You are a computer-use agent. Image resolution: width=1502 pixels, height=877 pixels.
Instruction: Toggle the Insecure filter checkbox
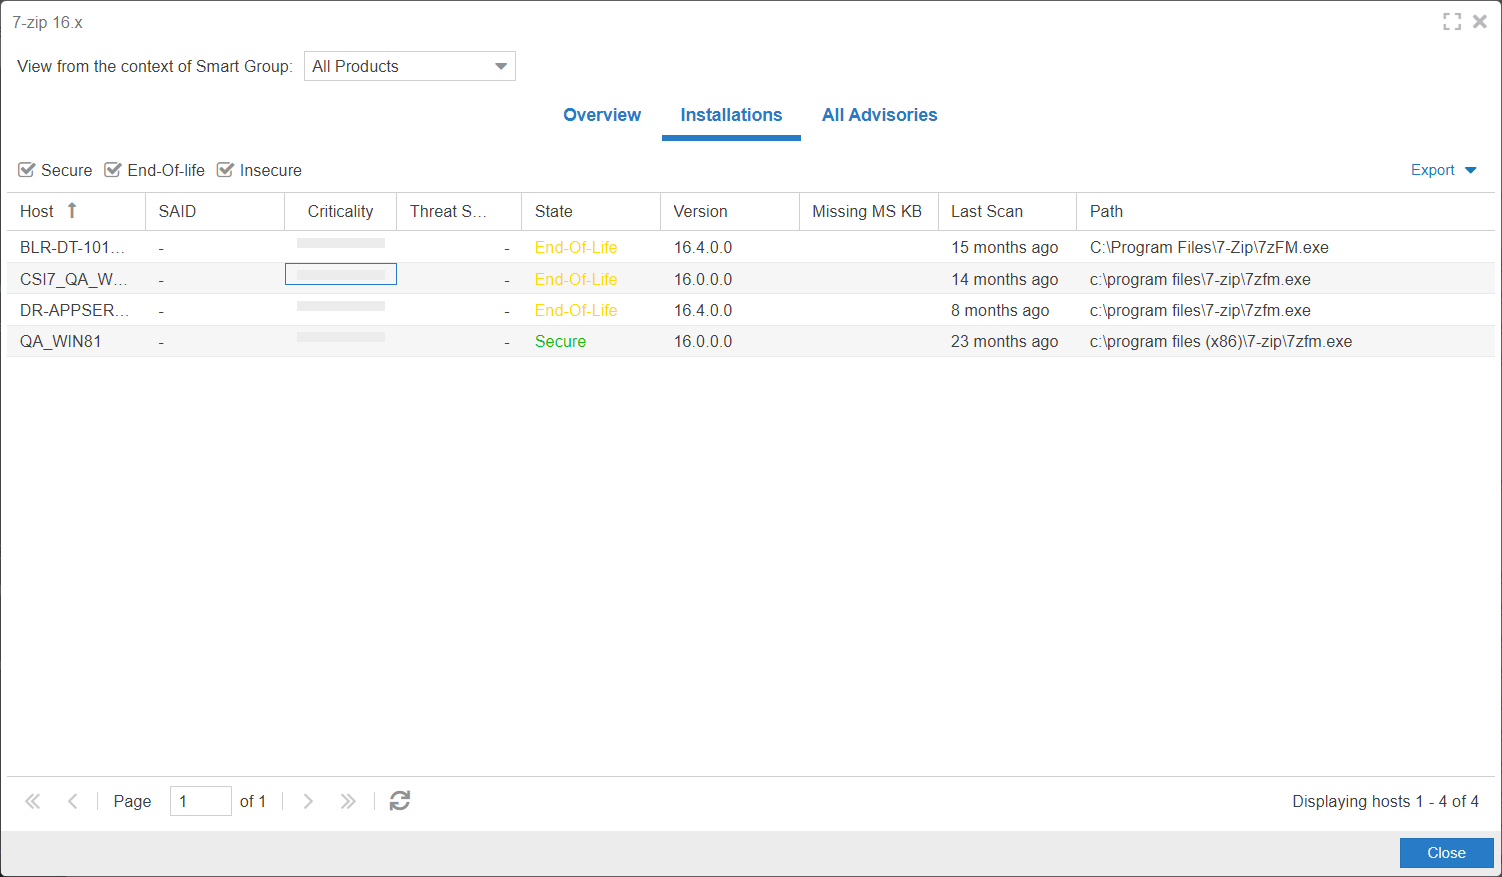[x=225, y=170]
